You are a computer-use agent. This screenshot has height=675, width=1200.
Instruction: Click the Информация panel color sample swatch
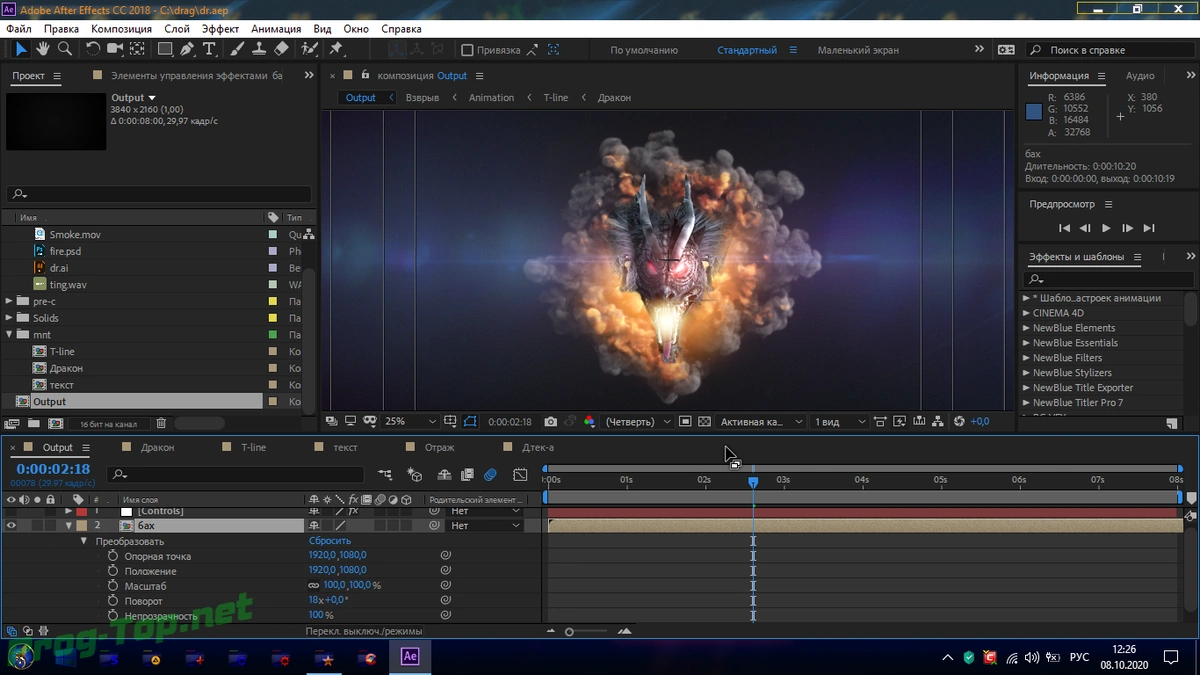click(1034, 112)
